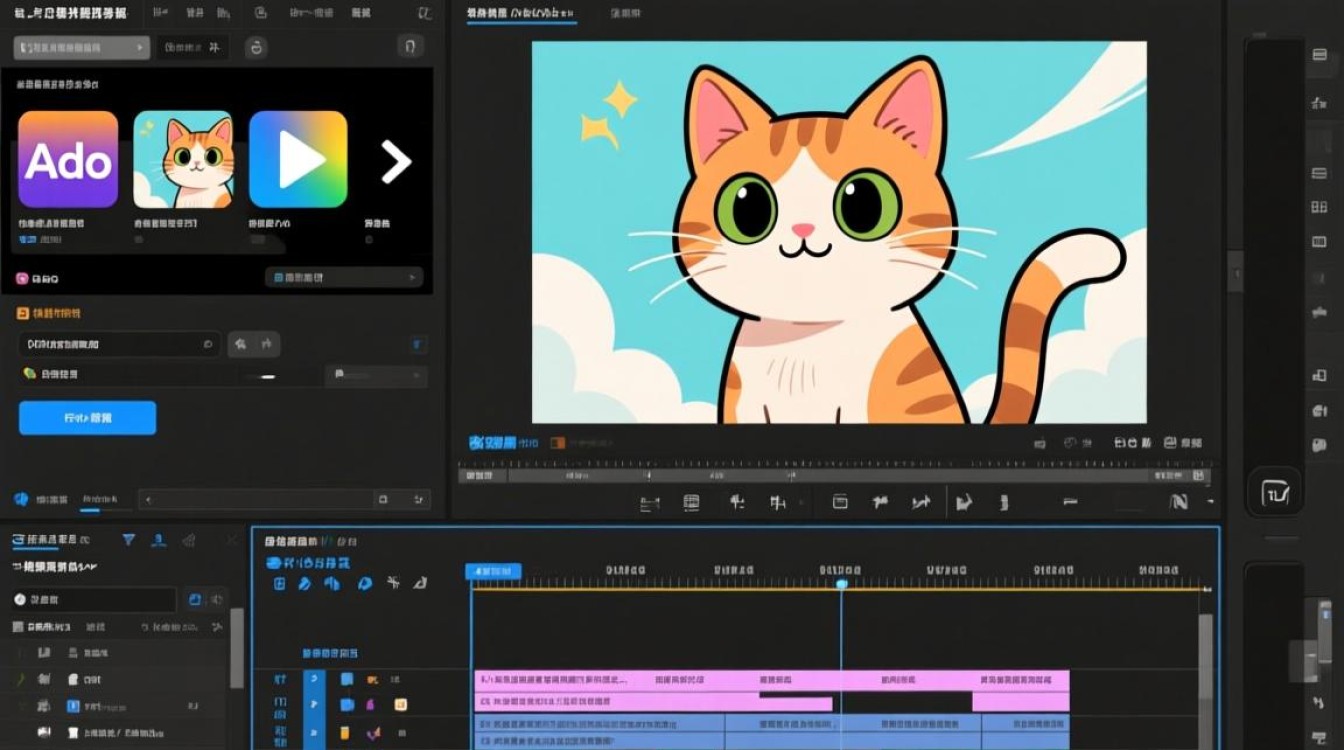Click the cat illustration in the preview viewer

pyautogui.click(x=839, y=232)
